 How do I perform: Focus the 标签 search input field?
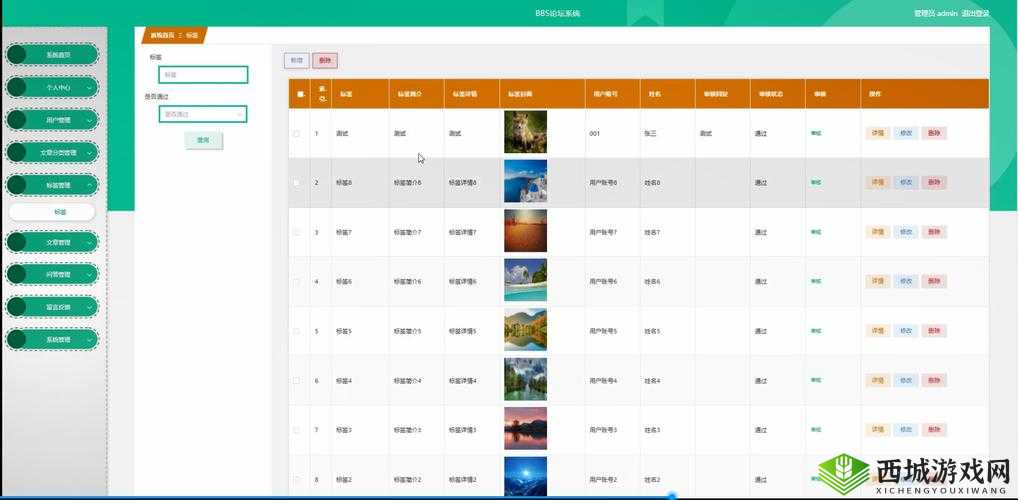tap(203, 74)
